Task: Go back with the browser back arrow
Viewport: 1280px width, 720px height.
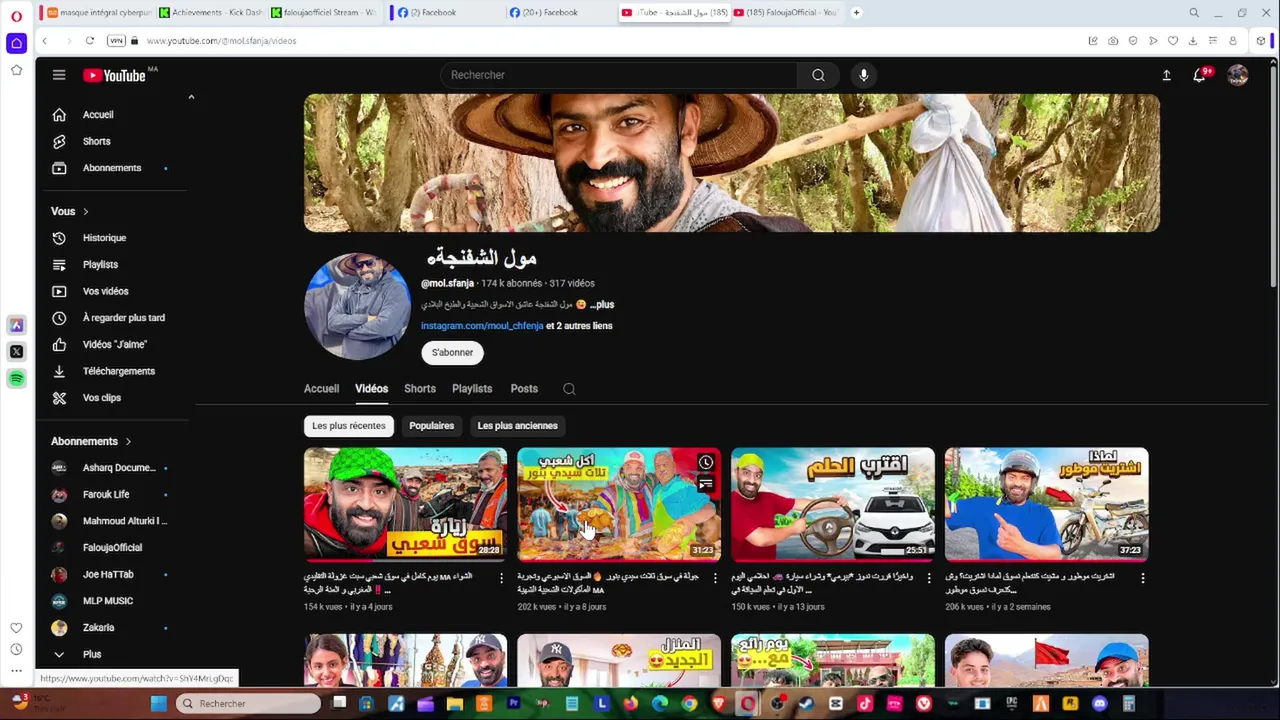Action: pyautogui.click(x=44, y=41)
